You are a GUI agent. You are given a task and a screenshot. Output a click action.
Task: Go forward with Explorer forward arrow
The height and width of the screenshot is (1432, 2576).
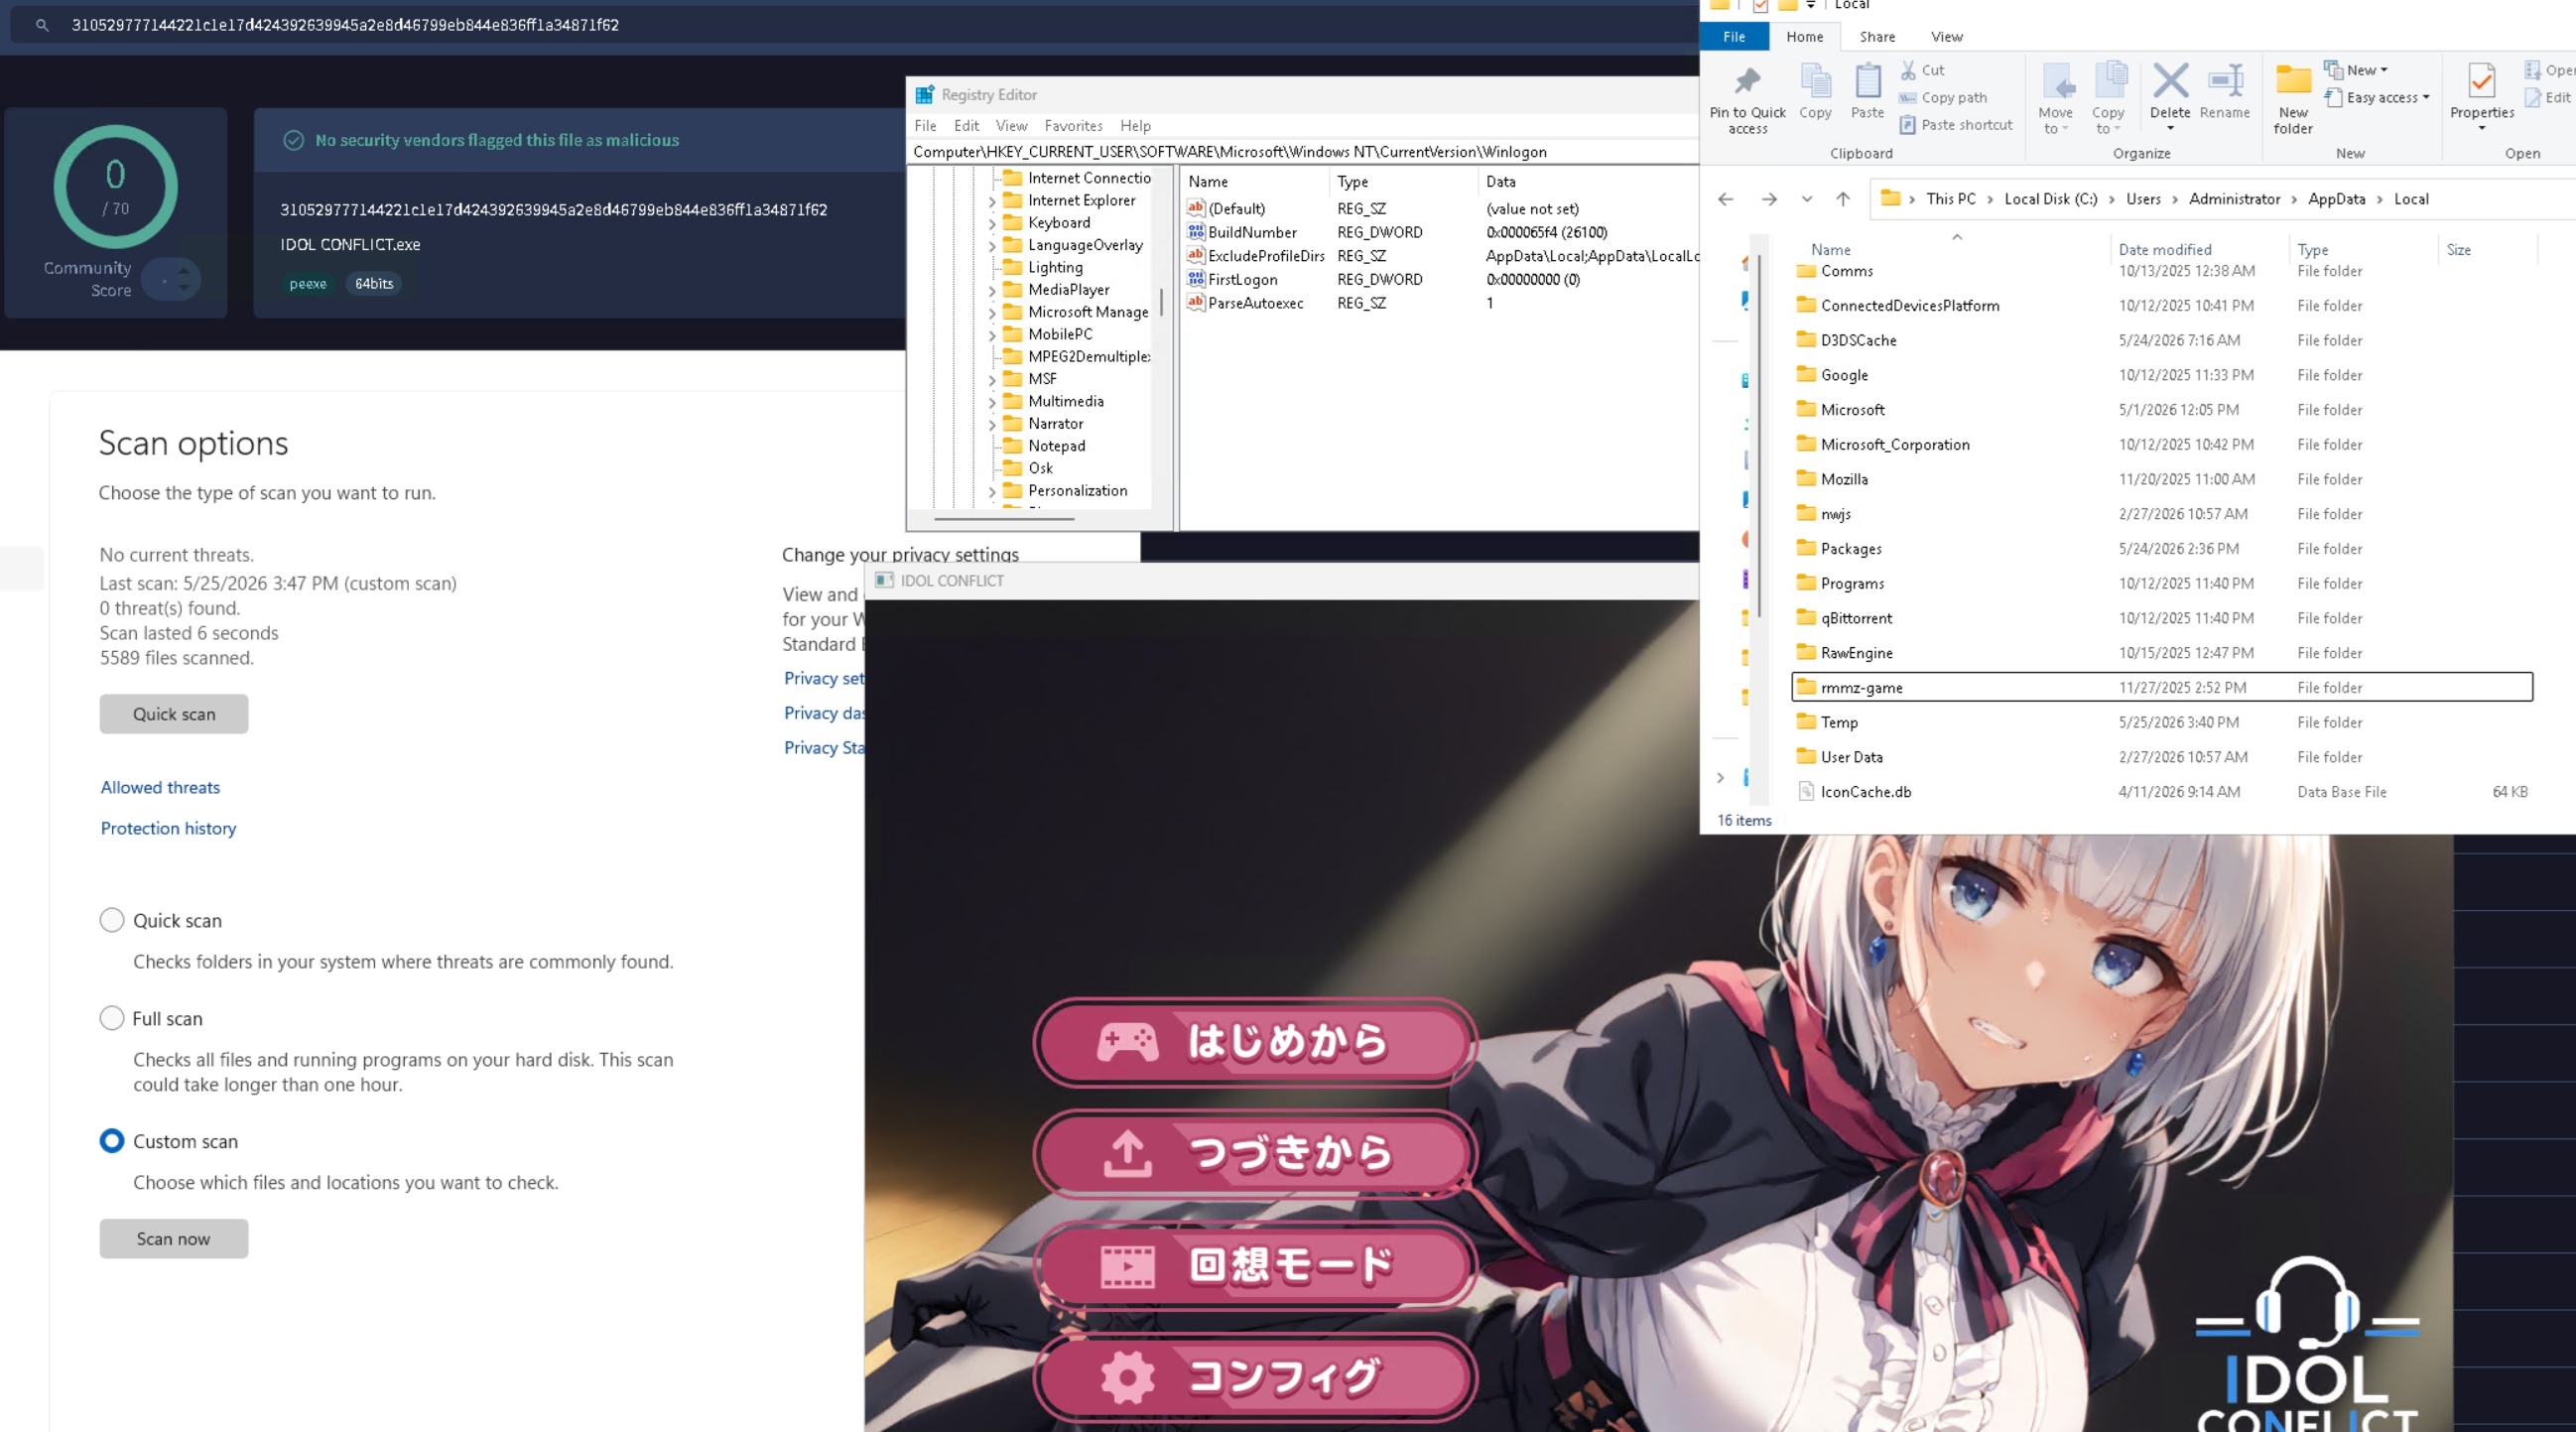pyautogui.click(x=1769, y=199)
